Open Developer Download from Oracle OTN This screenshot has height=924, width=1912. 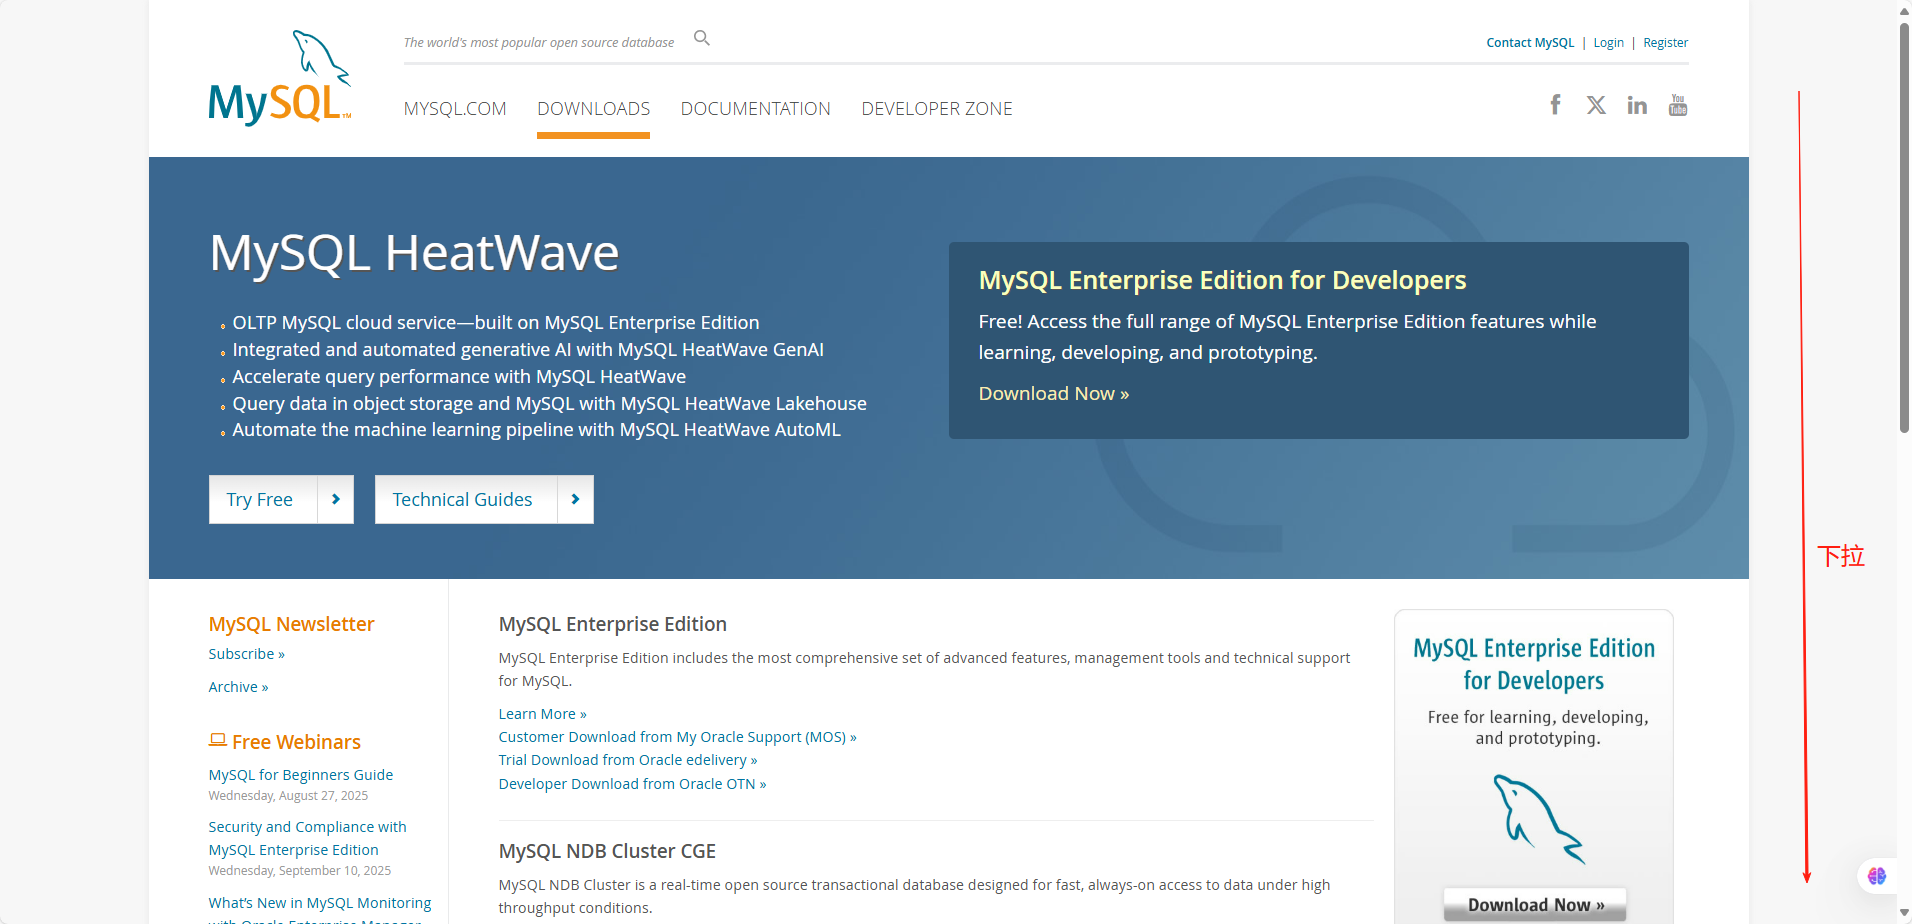632,784
